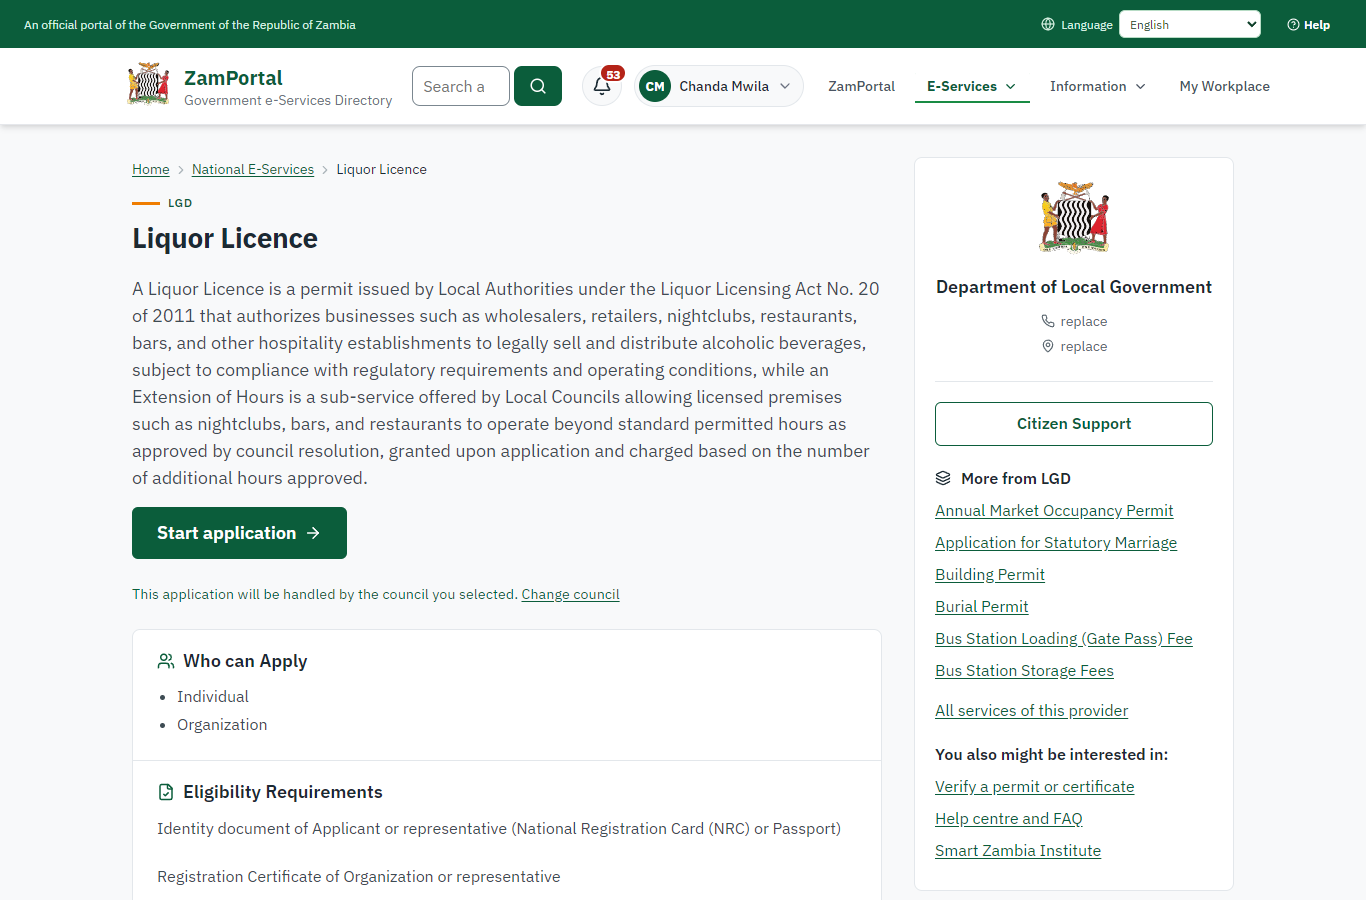Click the Who can Apply people icon
The width and height of the screenshot is (1366, 900).
coord(166,661)
